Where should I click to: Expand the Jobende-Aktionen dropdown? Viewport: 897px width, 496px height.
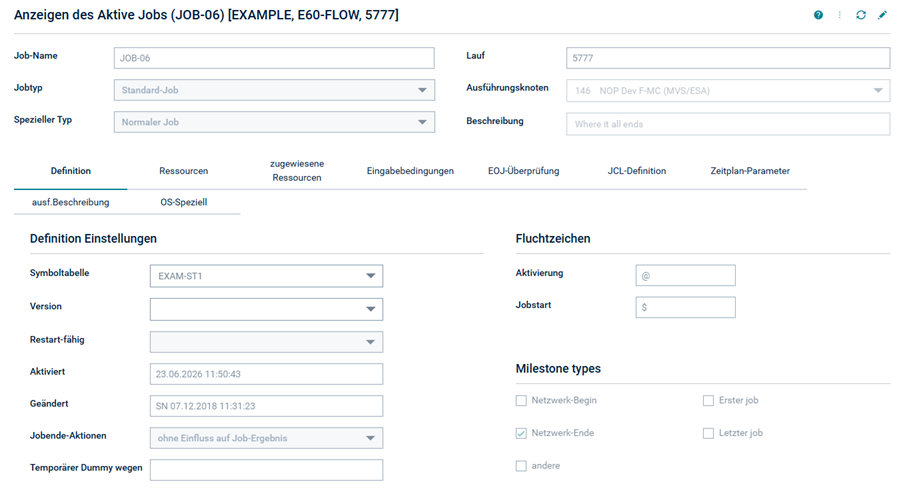pyautogui.click(x=266, y=438)
